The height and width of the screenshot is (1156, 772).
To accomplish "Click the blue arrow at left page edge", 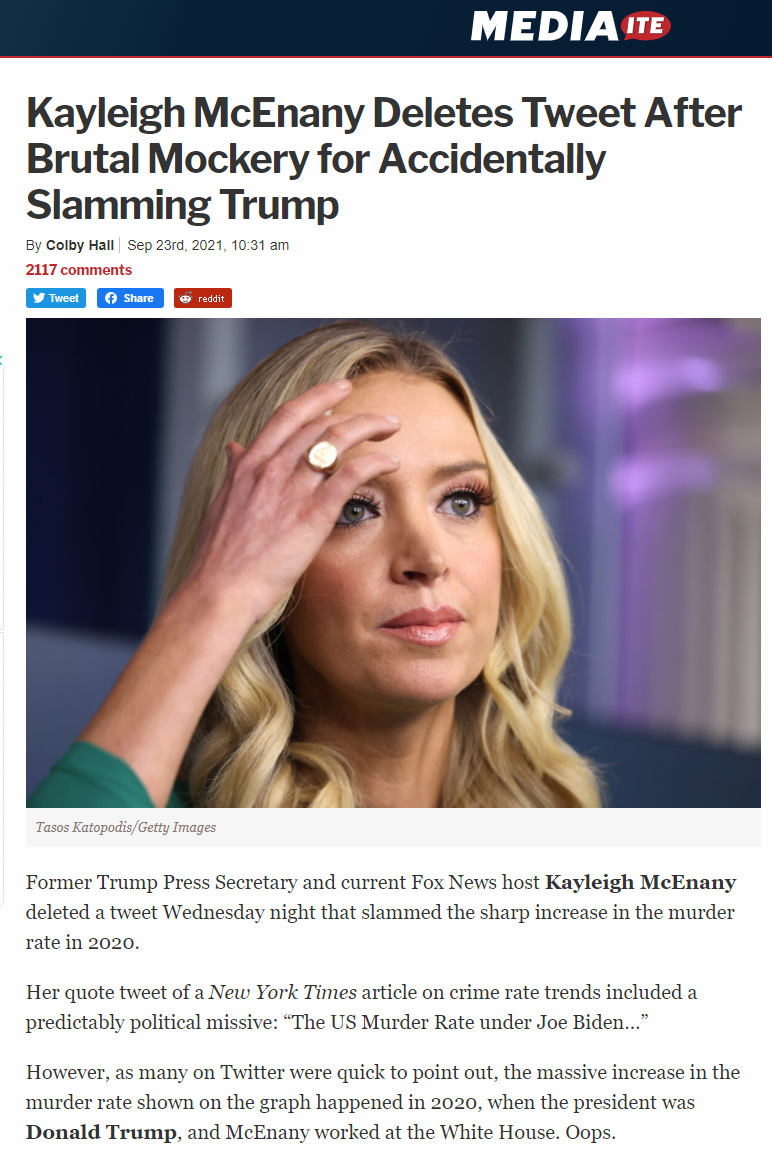I will (x=1, y=361).
